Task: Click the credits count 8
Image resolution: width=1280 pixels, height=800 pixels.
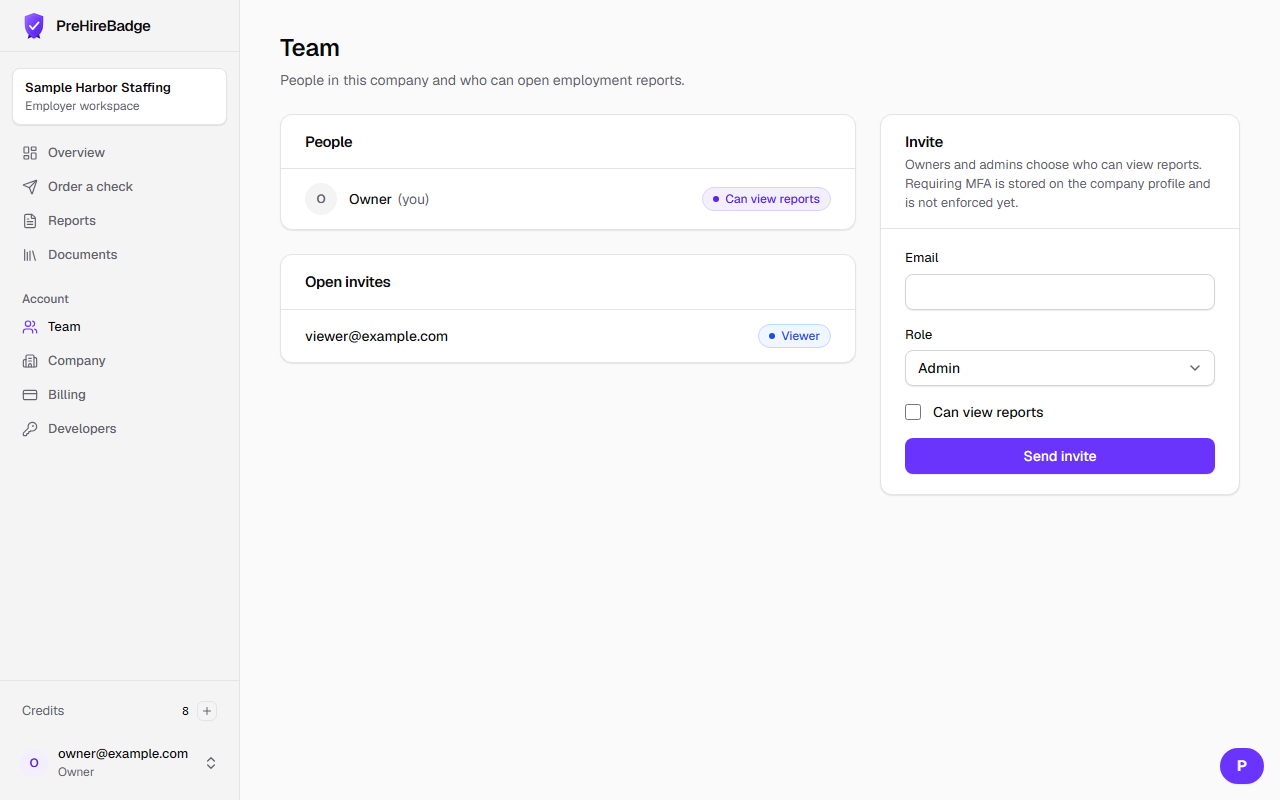Action: point(185,711)
